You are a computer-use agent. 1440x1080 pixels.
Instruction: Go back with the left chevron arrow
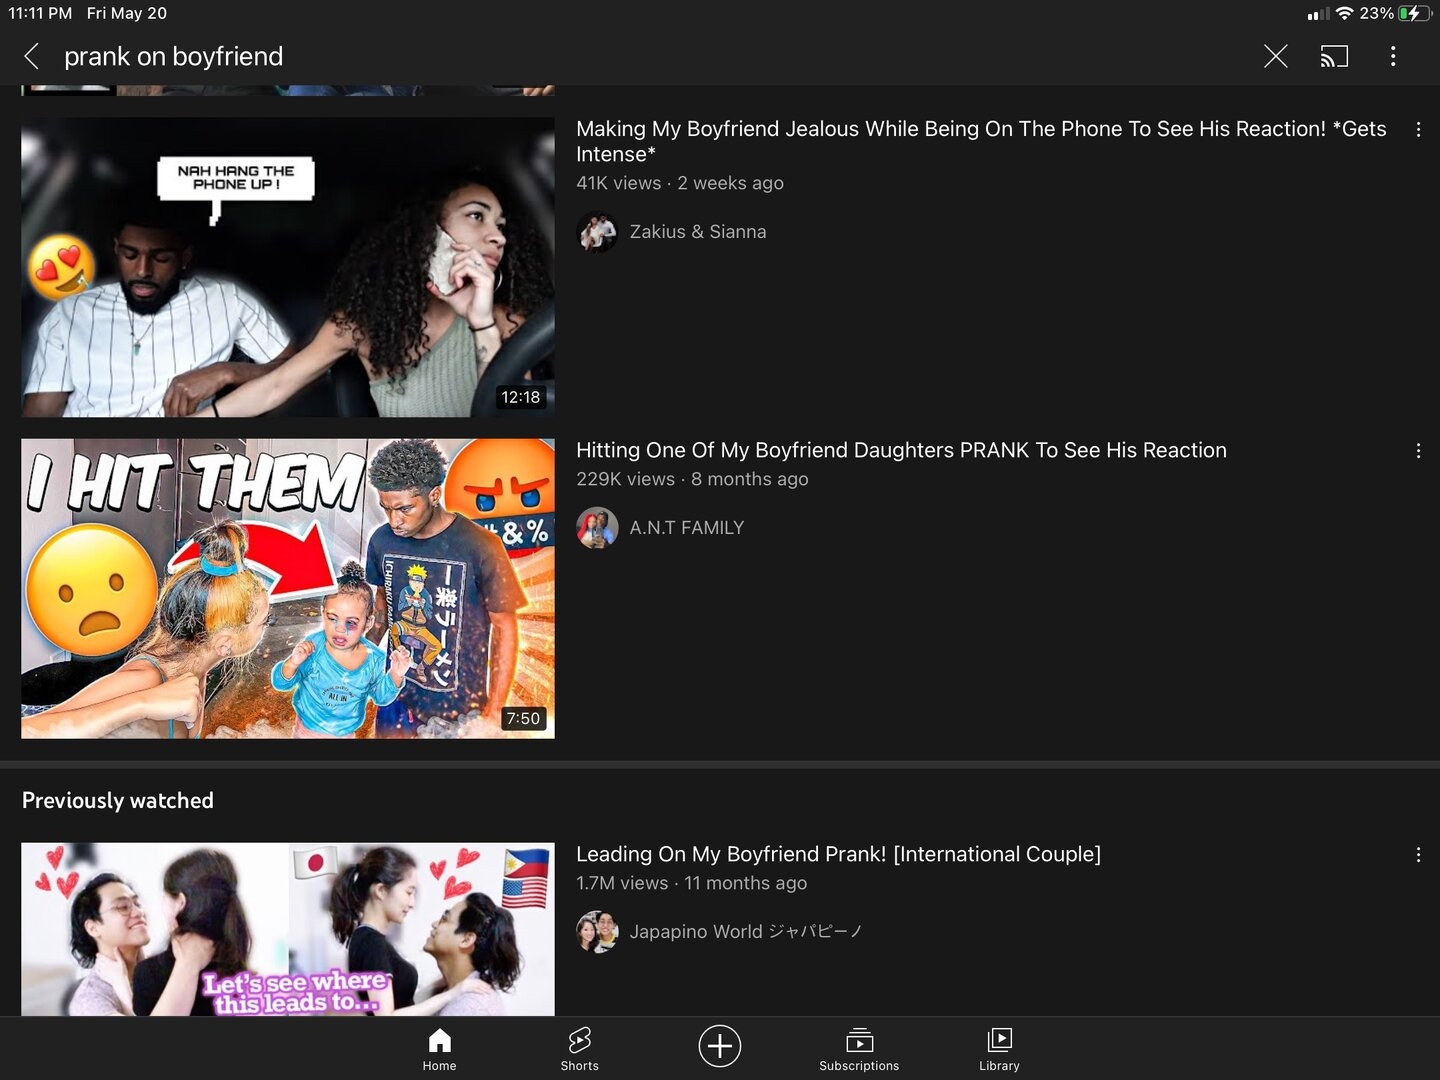tap(32, 56)
